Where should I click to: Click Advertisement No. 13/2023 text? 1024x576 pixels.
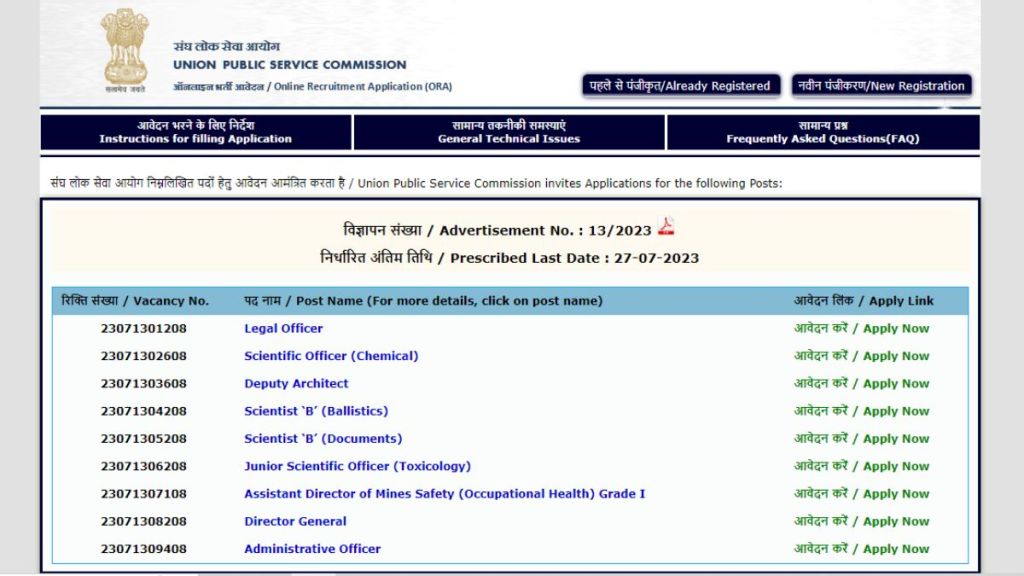497,230
